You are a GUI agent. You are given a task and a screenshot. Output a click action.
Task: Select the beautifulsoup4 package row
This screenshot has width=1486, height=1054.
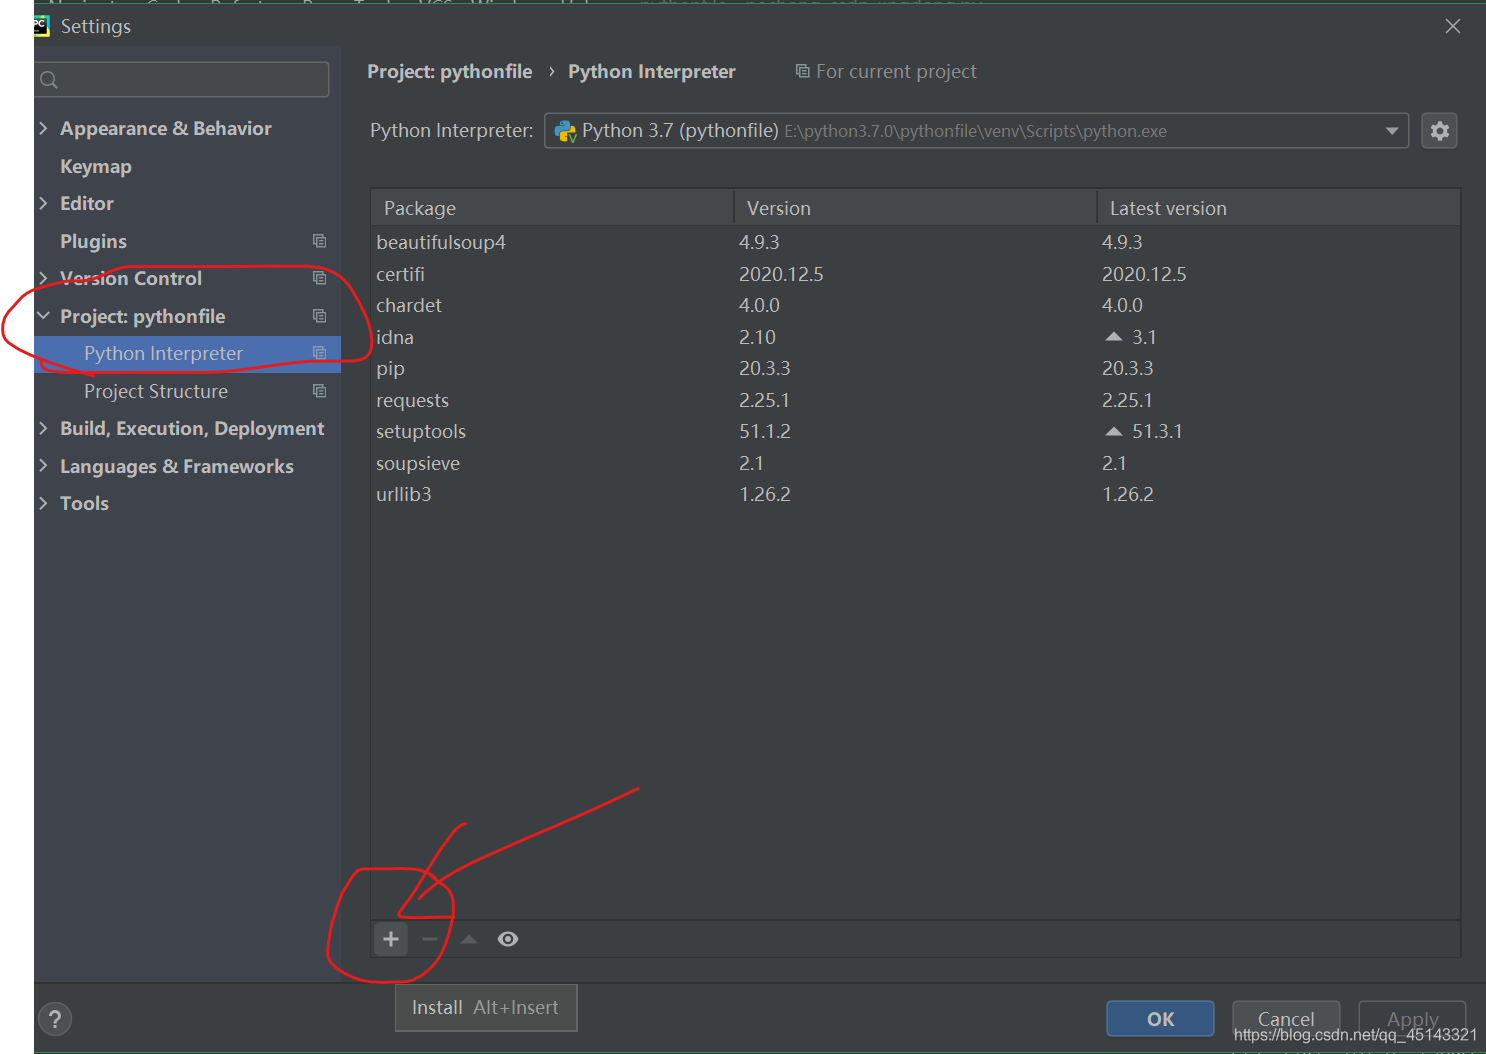(915, 242)
